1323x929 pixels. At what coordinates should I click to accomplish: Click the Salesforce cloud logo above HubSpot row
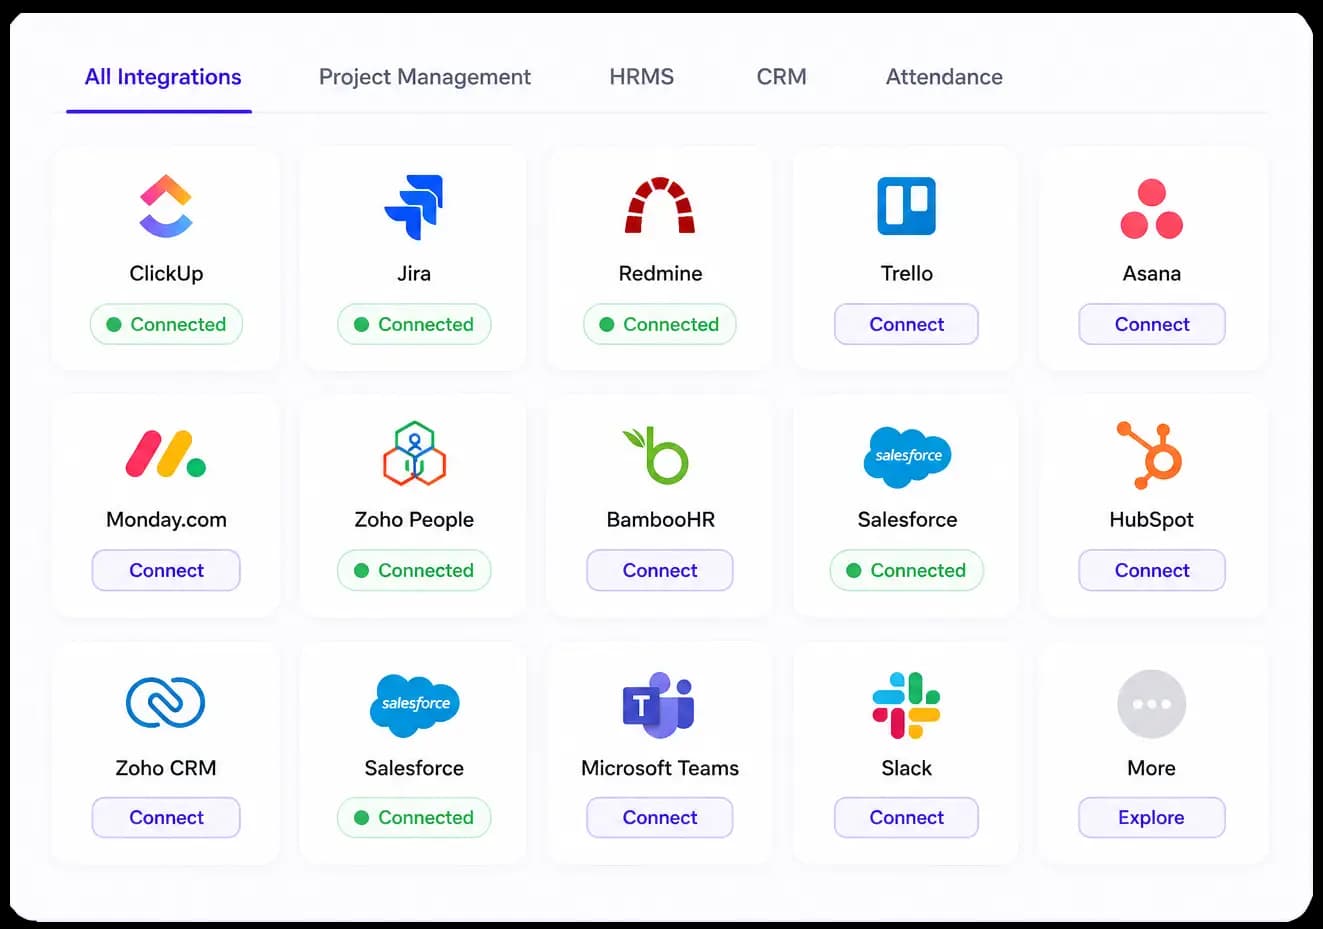(907, 456)
